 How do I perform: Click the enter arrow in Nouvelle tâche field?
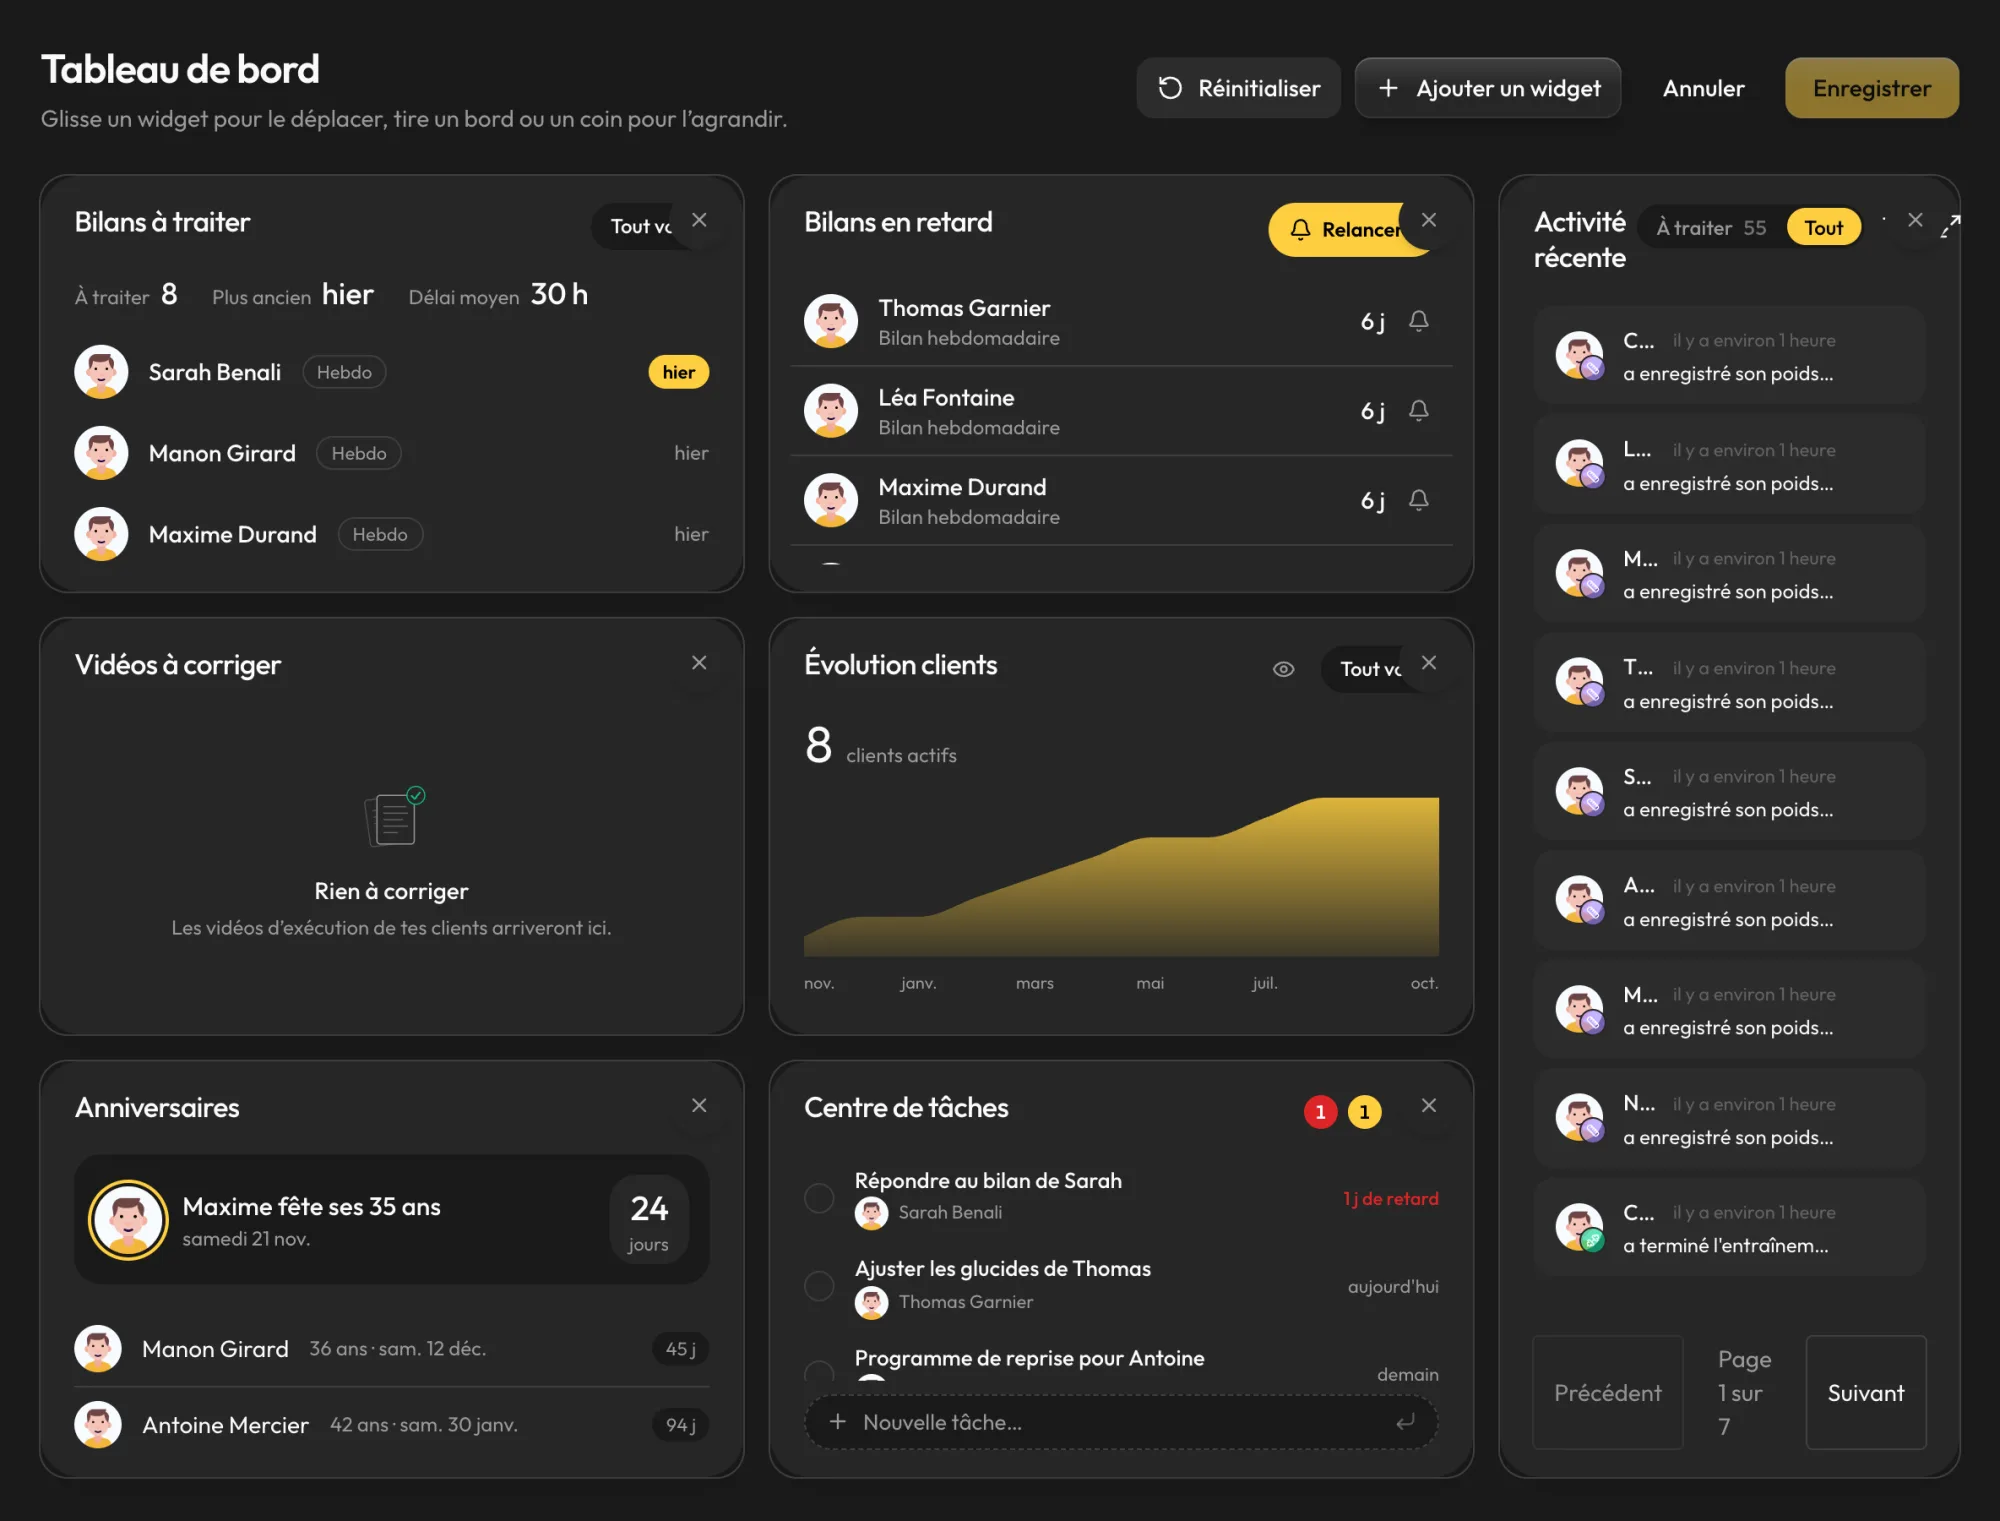[x=1406, y=1422]
